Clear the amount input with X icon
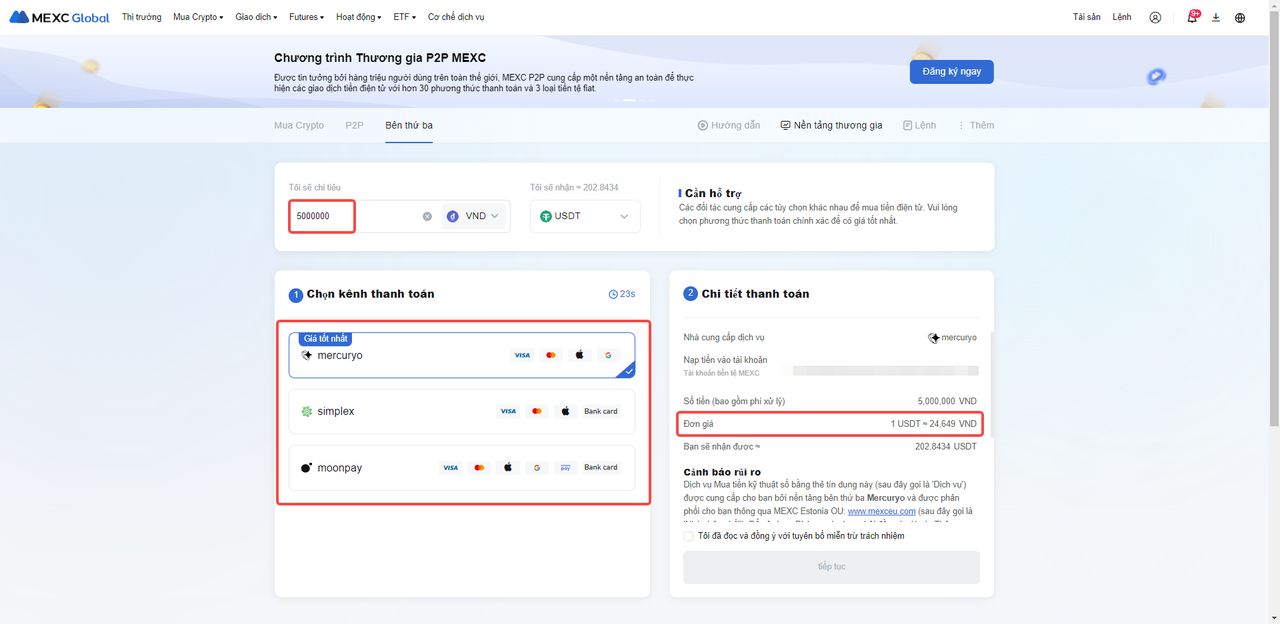Screen dimensions: 1280x624 427,216
